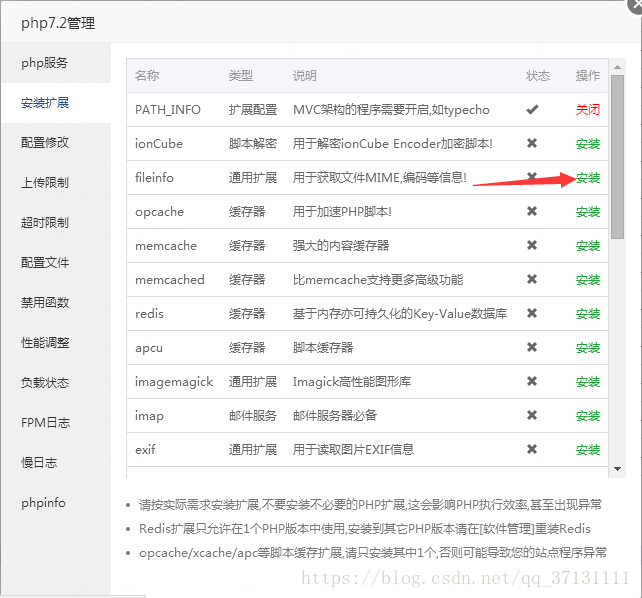Click the opcache X status icon
Image resolution: width=642 pixels, height=598 pixels.
(x=532, y=212)
